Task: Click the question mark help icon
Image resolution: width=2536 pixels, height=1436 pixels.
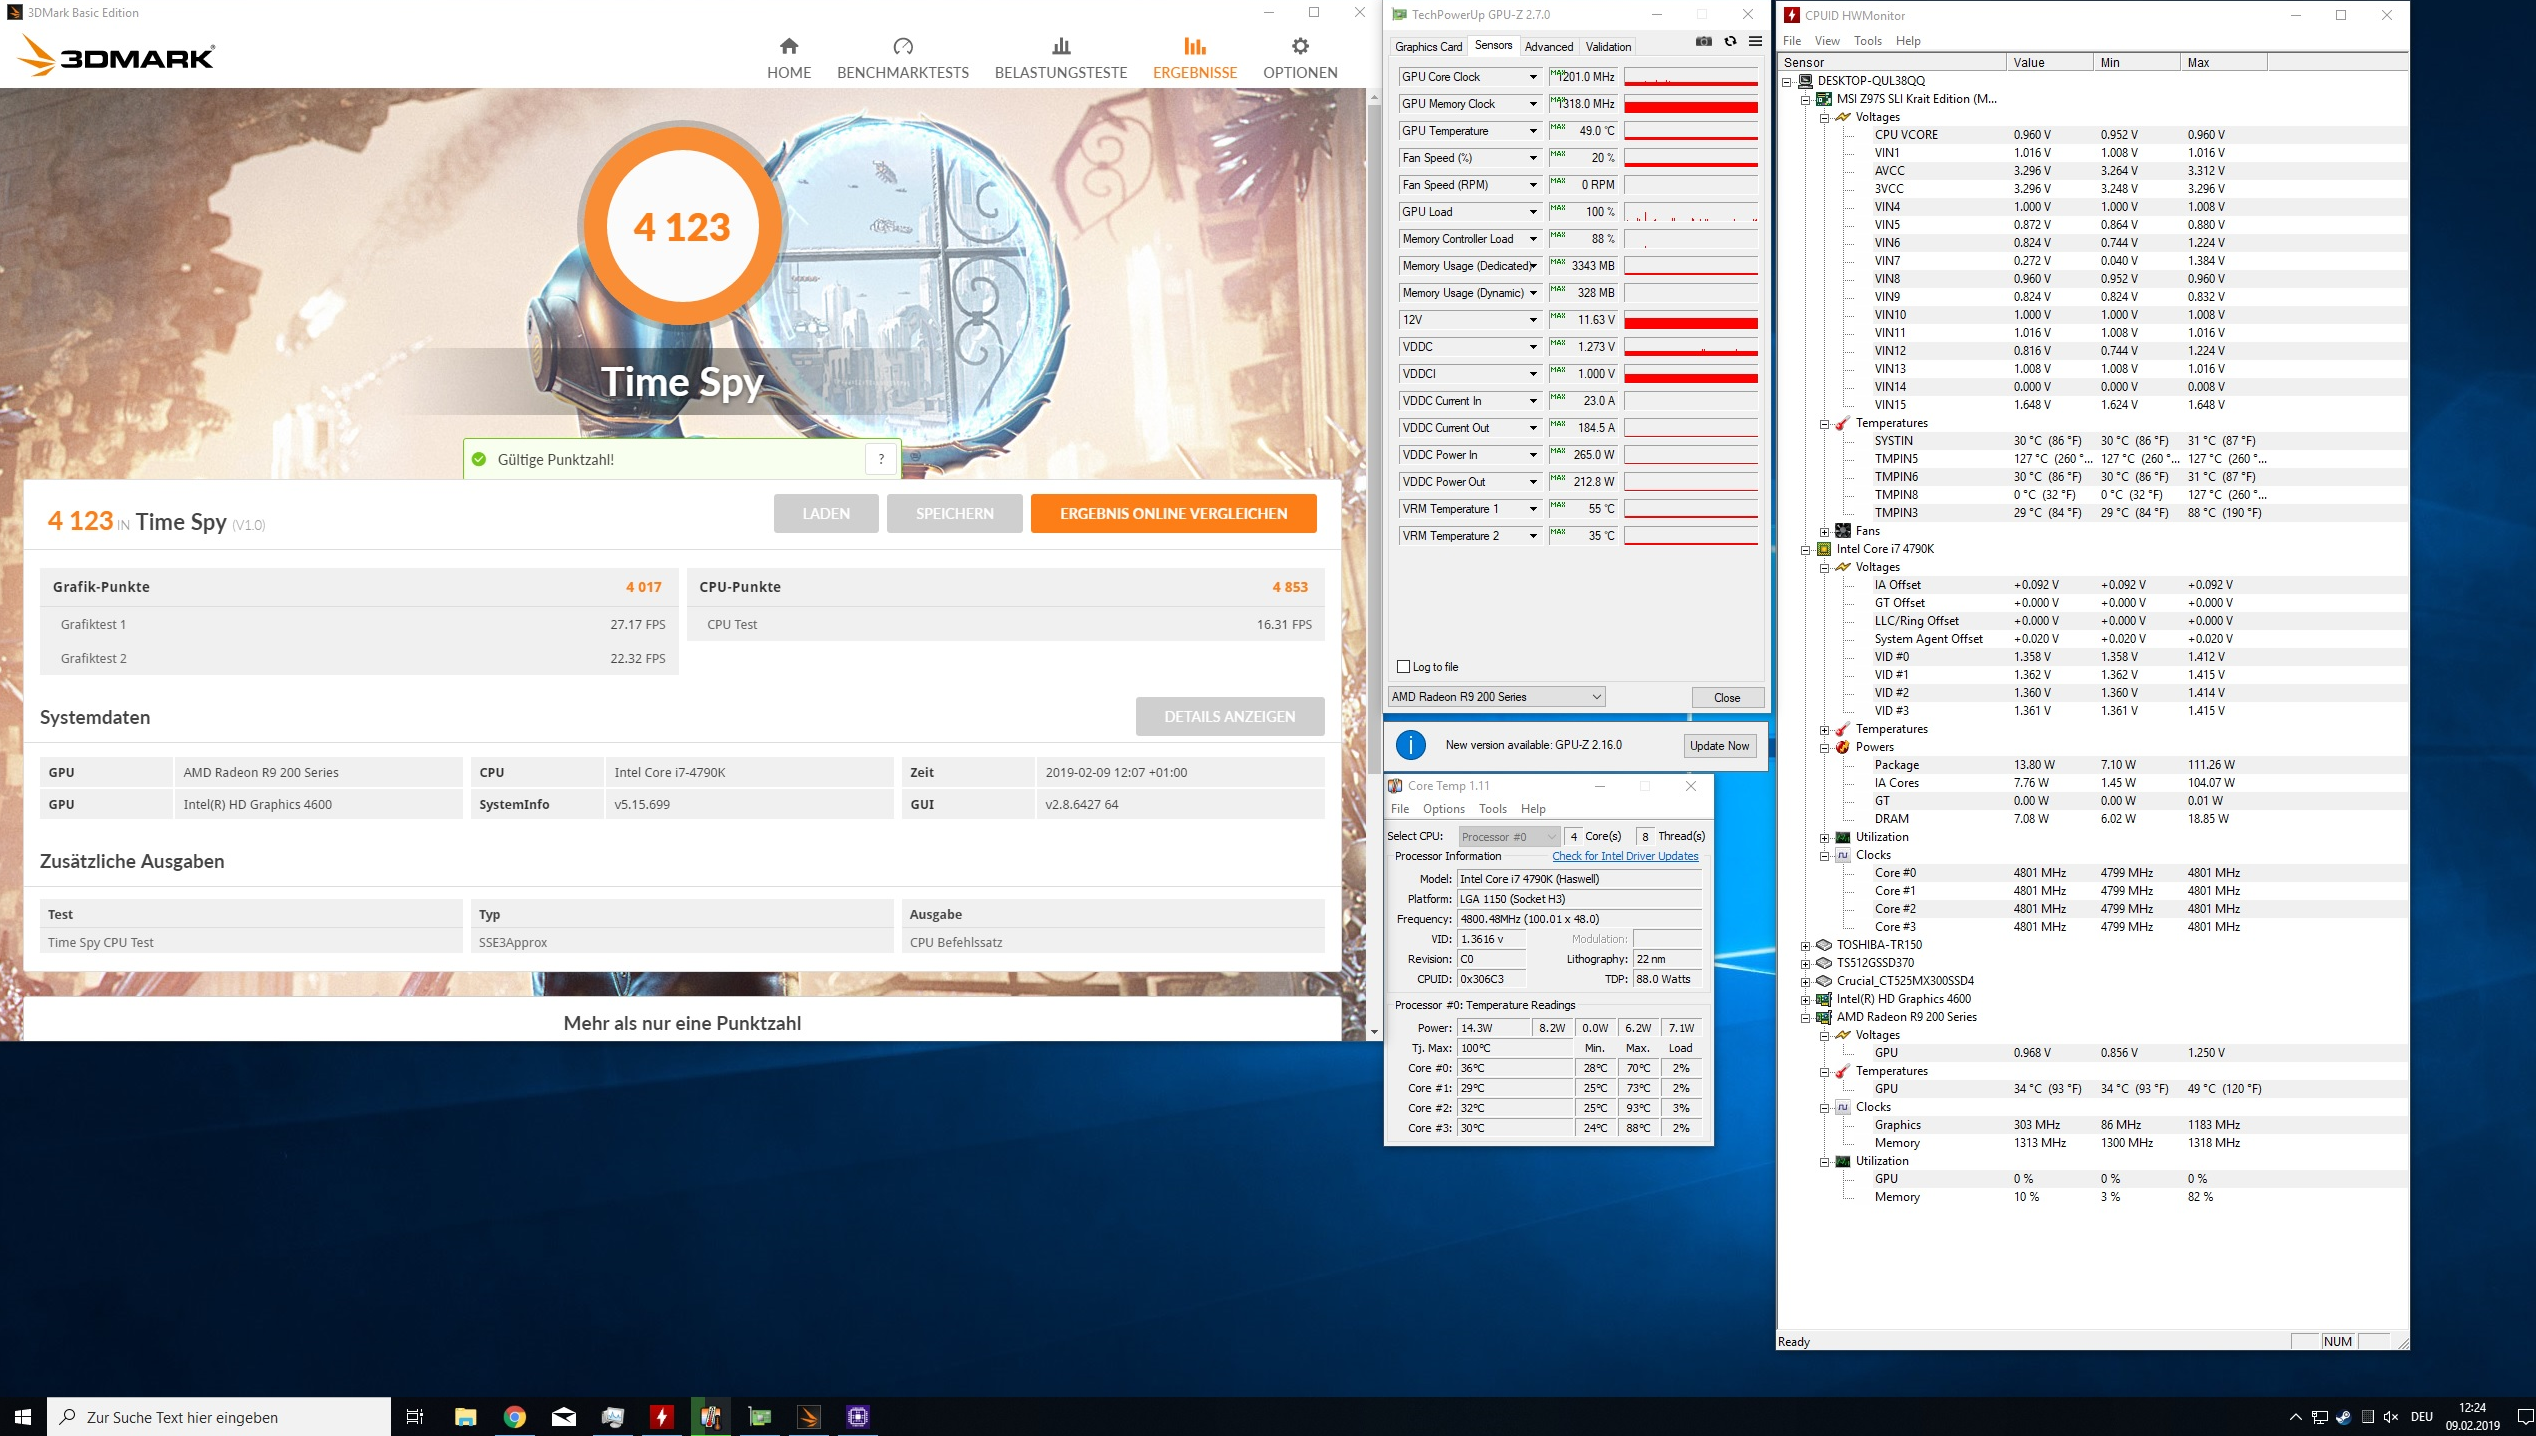Action: pyautogui.click(x=881, y=459)
